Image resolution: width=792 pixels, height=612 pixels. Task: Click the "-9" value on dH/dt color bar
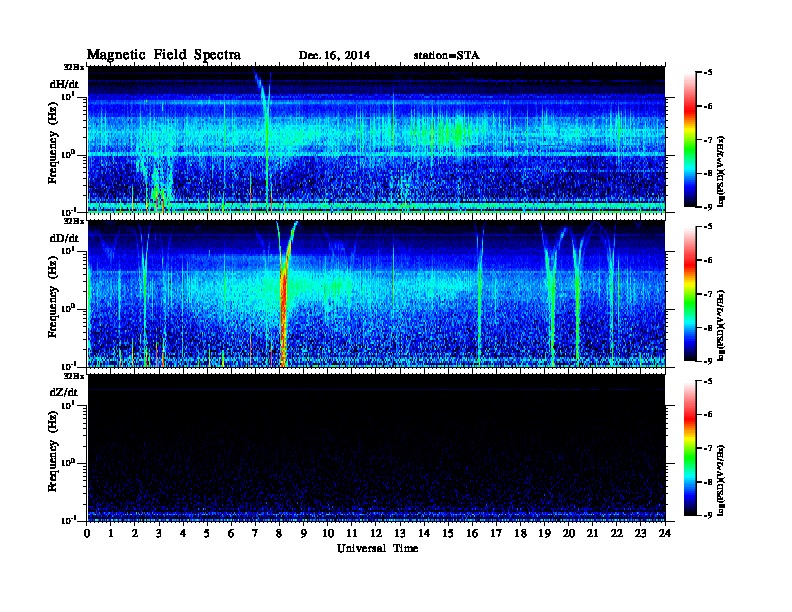click(x=708, y=207)
